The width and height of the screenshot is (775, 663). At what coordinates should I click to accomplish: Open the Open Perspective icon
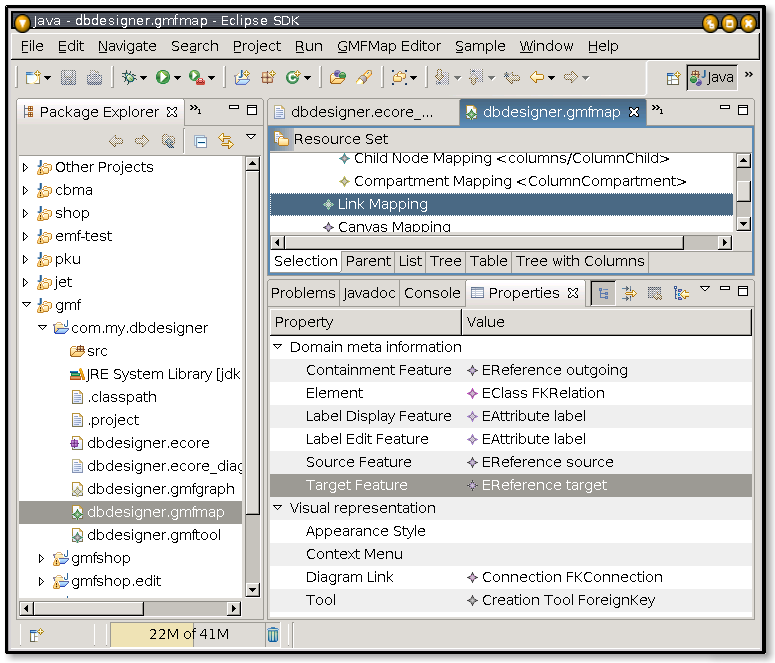(x=674, y=77)
